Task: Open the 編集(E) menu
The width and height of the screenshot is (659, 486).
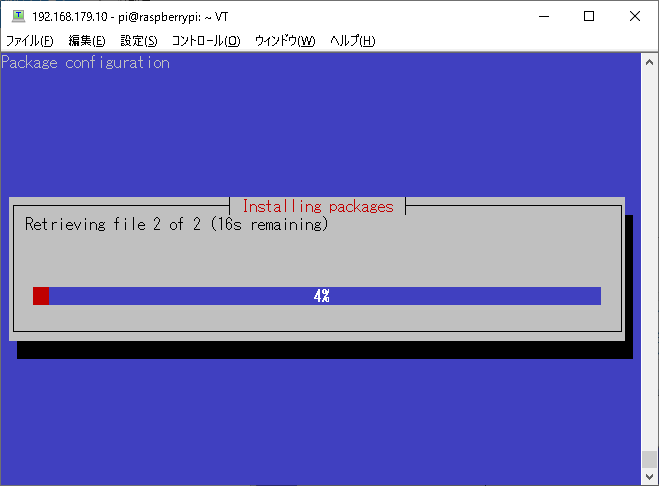Action: [87, 41]
